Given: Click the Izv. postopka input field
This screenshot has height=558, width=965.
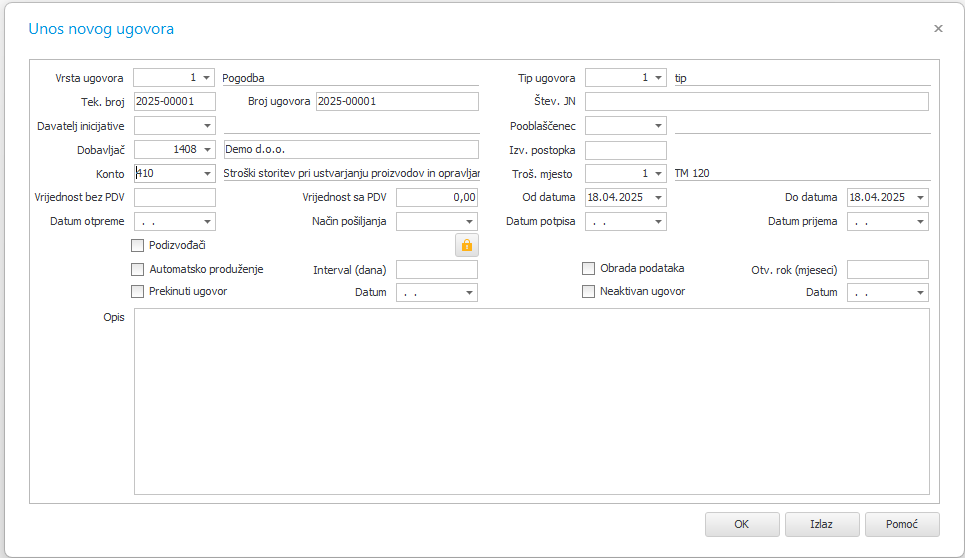Looking at the screenshot, I should [x=625, y=150].
